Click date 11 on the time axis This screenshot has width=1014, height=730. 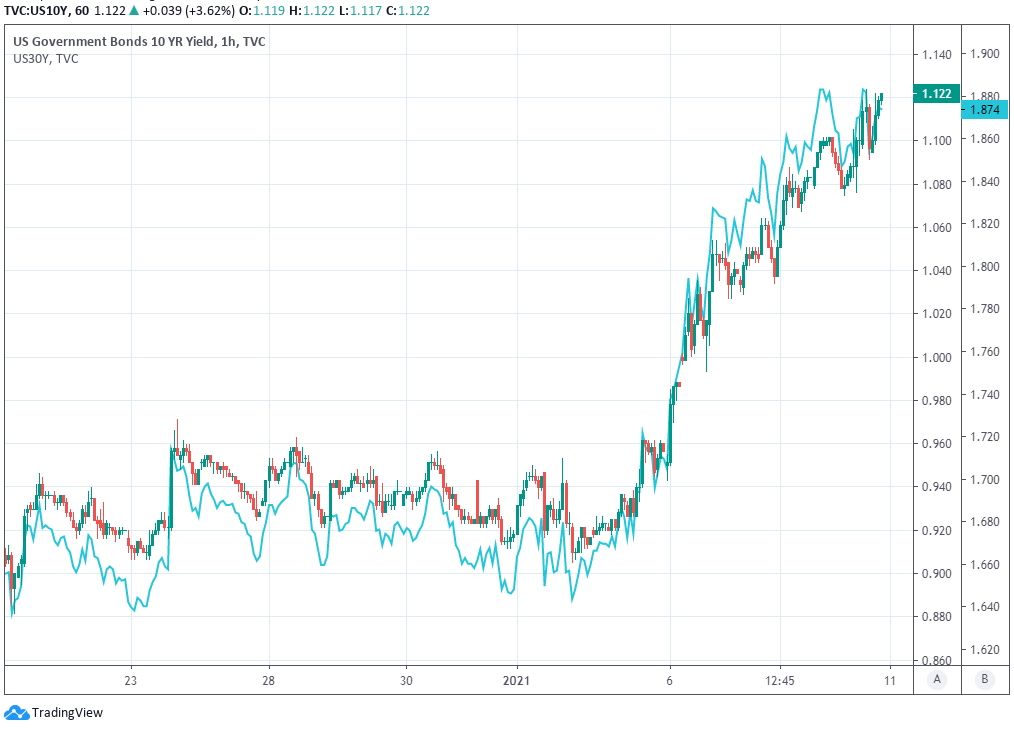(x=890, y=680)
